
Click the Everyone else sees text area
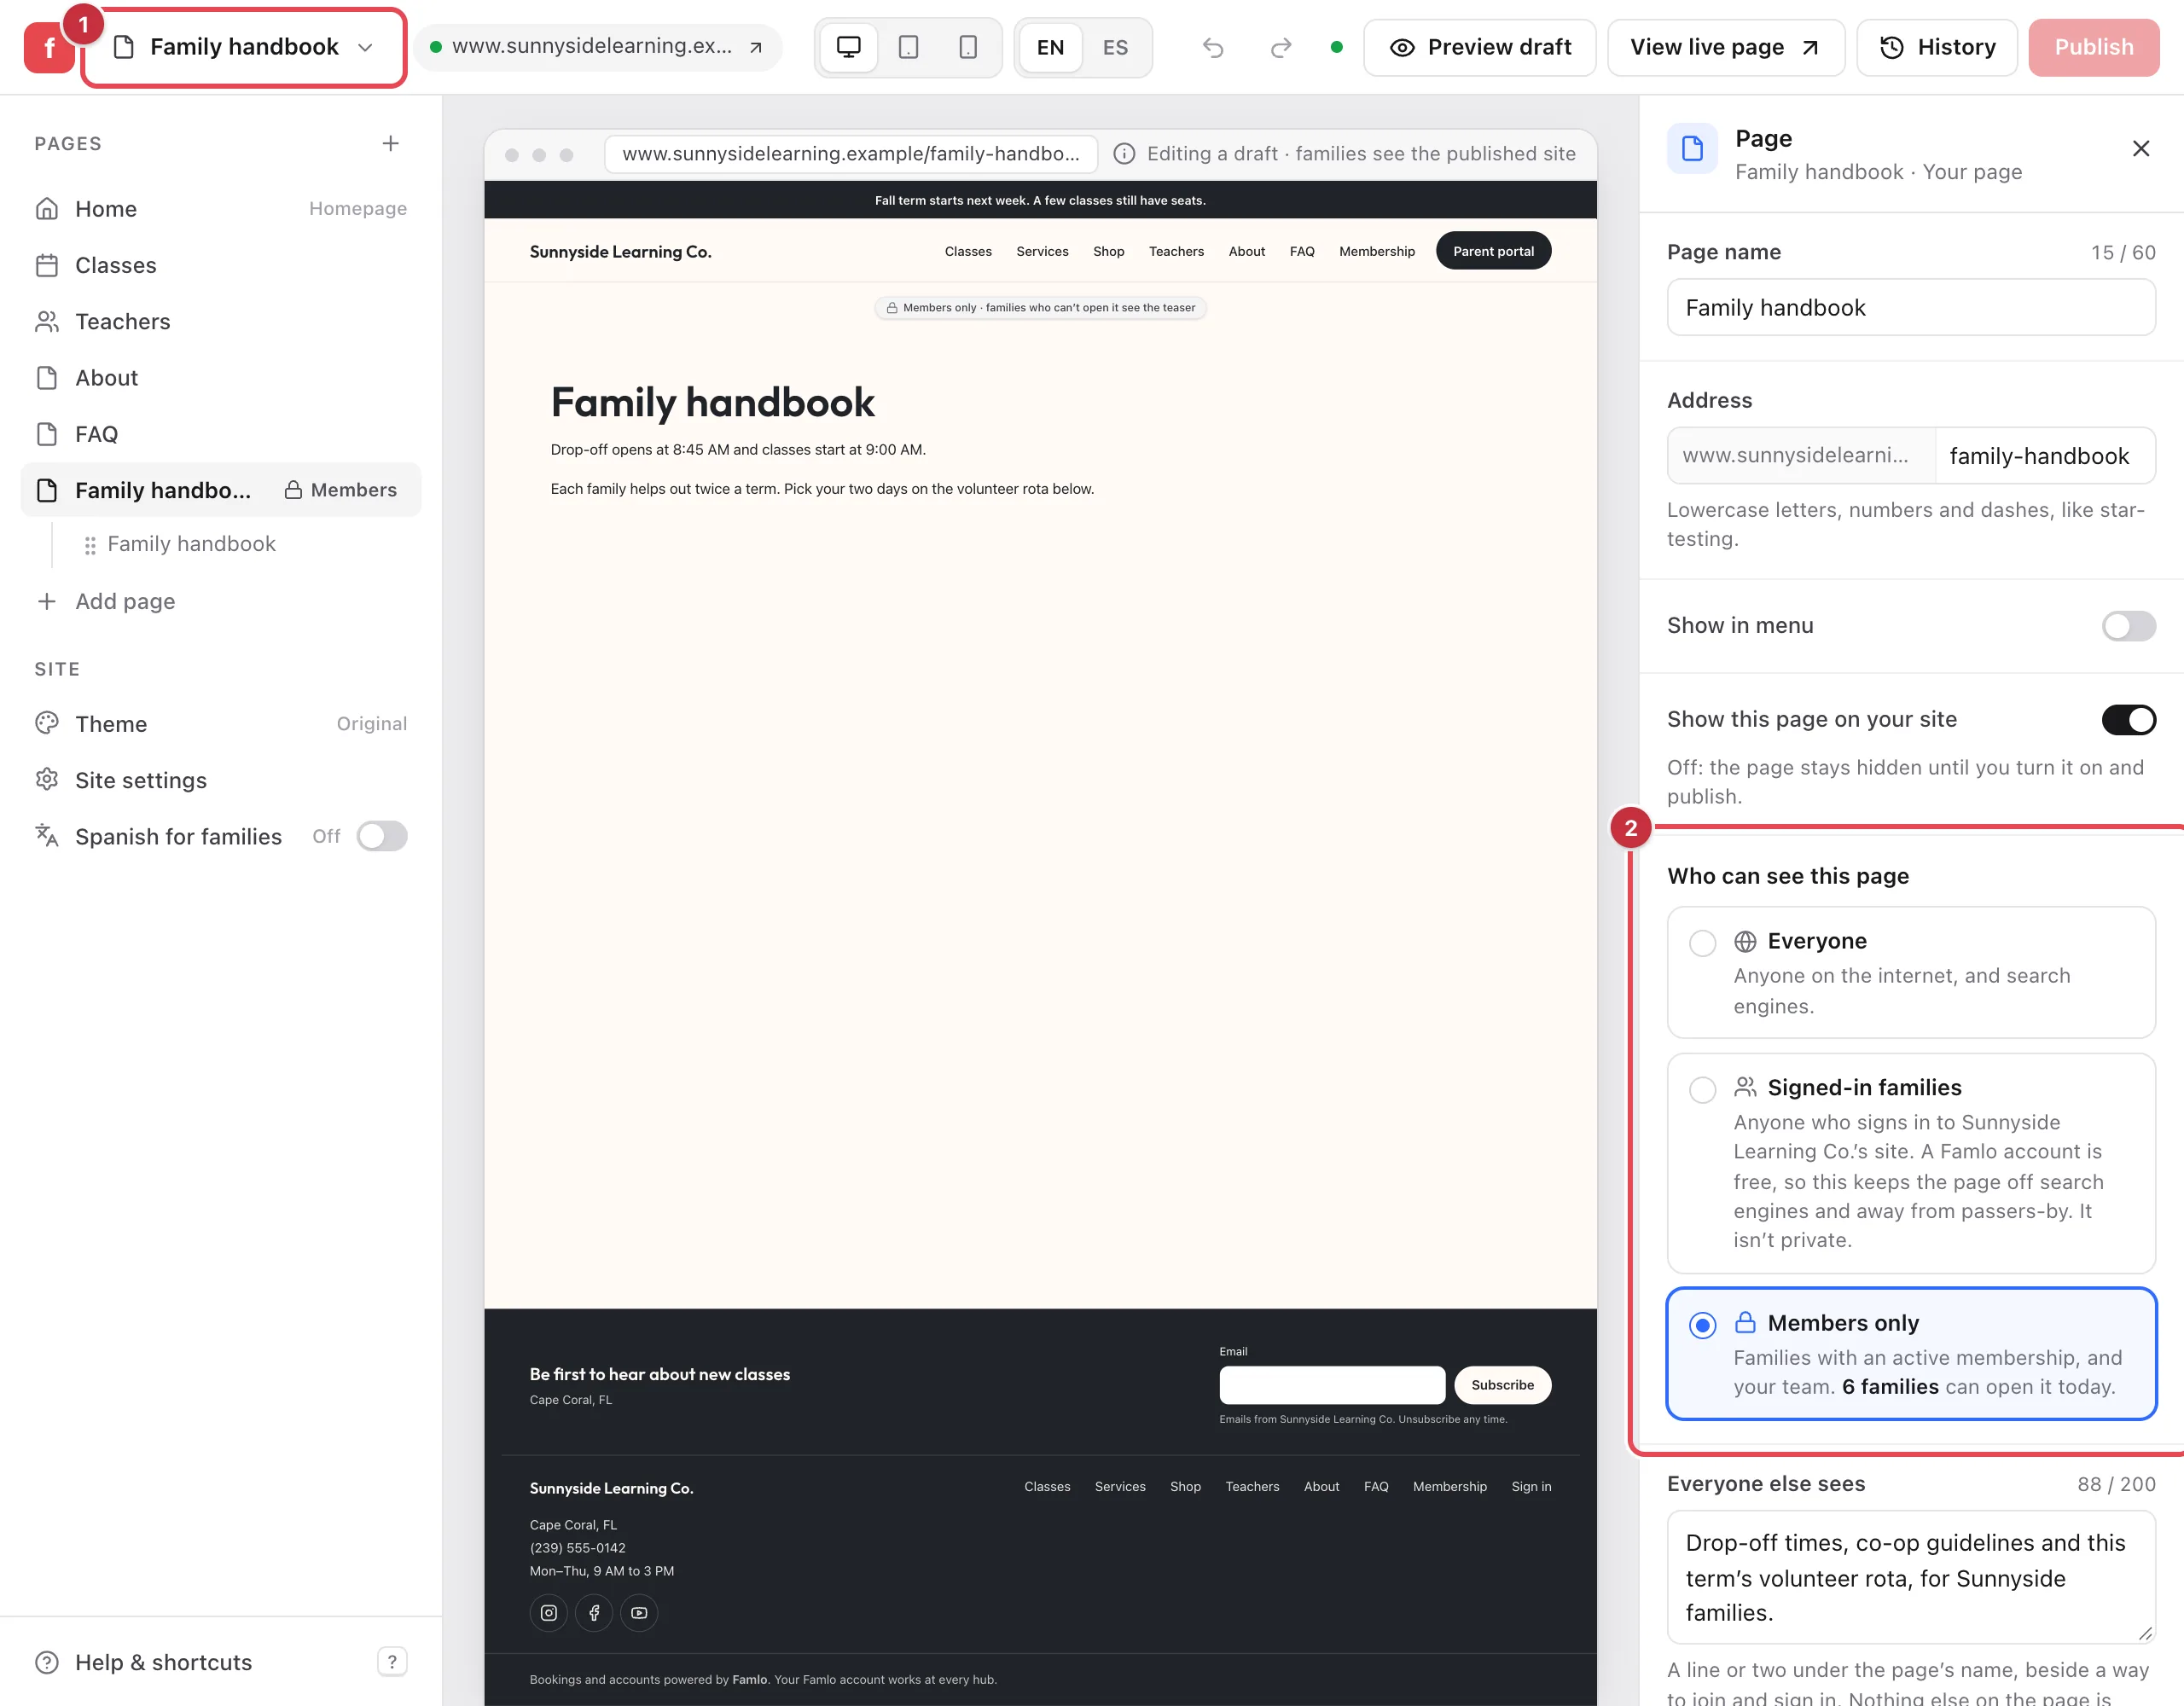coord(1910,1577)
